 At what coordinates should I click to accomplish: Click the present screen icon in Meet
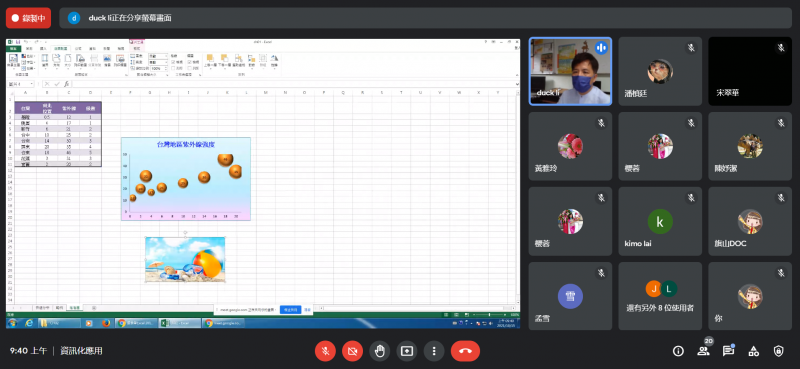[407, 351]
